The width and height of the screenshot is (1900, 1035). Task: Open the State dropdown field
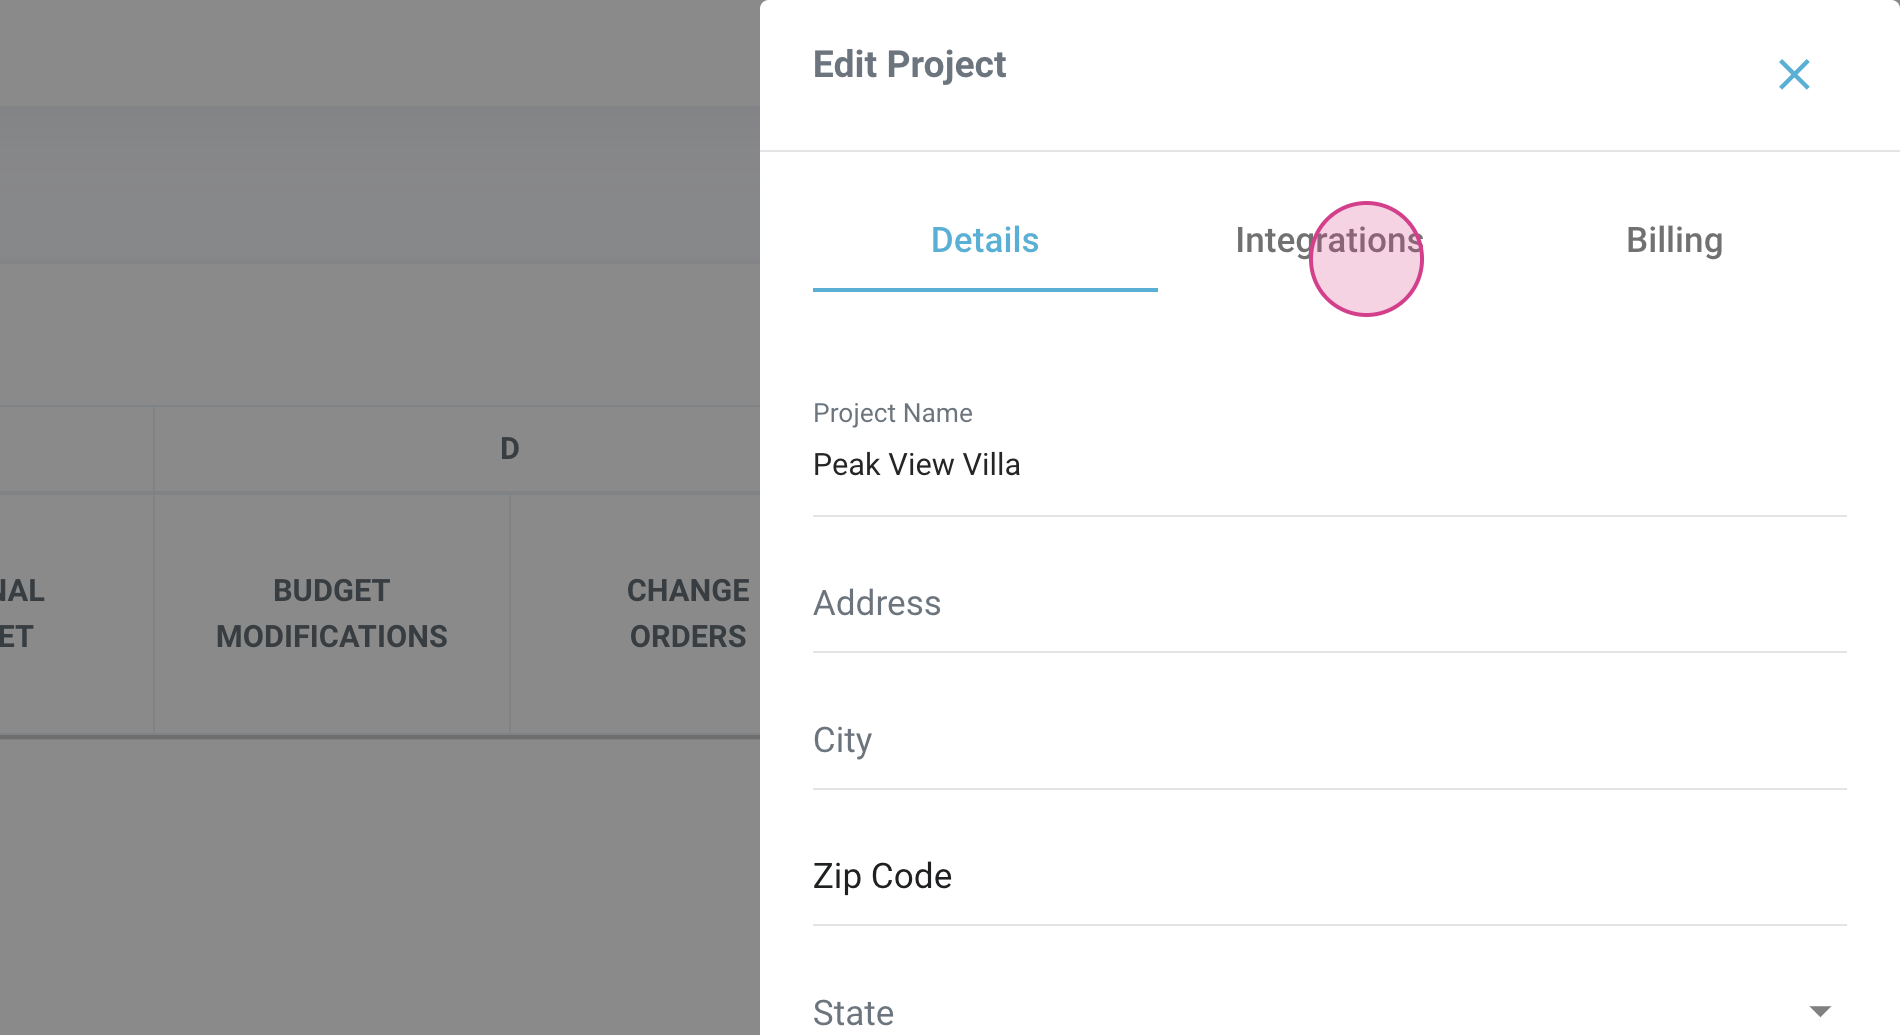[x=1300, y=1012]
